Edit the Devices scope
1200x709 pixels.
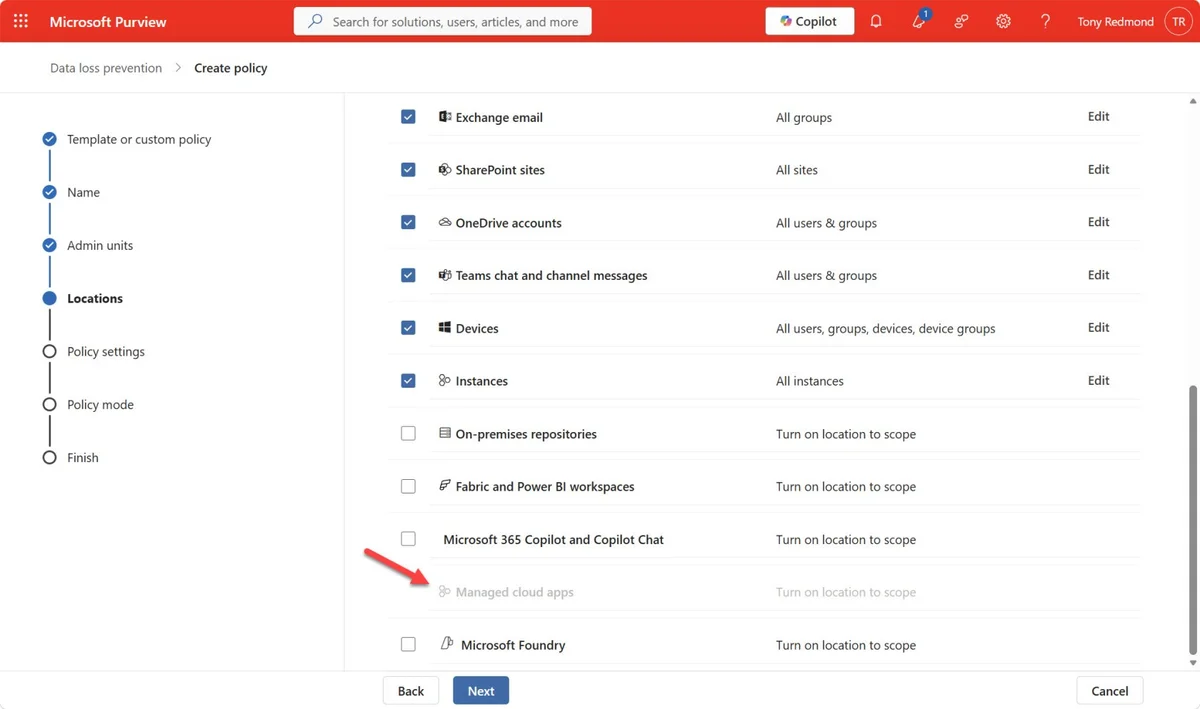click(1098, 327)
